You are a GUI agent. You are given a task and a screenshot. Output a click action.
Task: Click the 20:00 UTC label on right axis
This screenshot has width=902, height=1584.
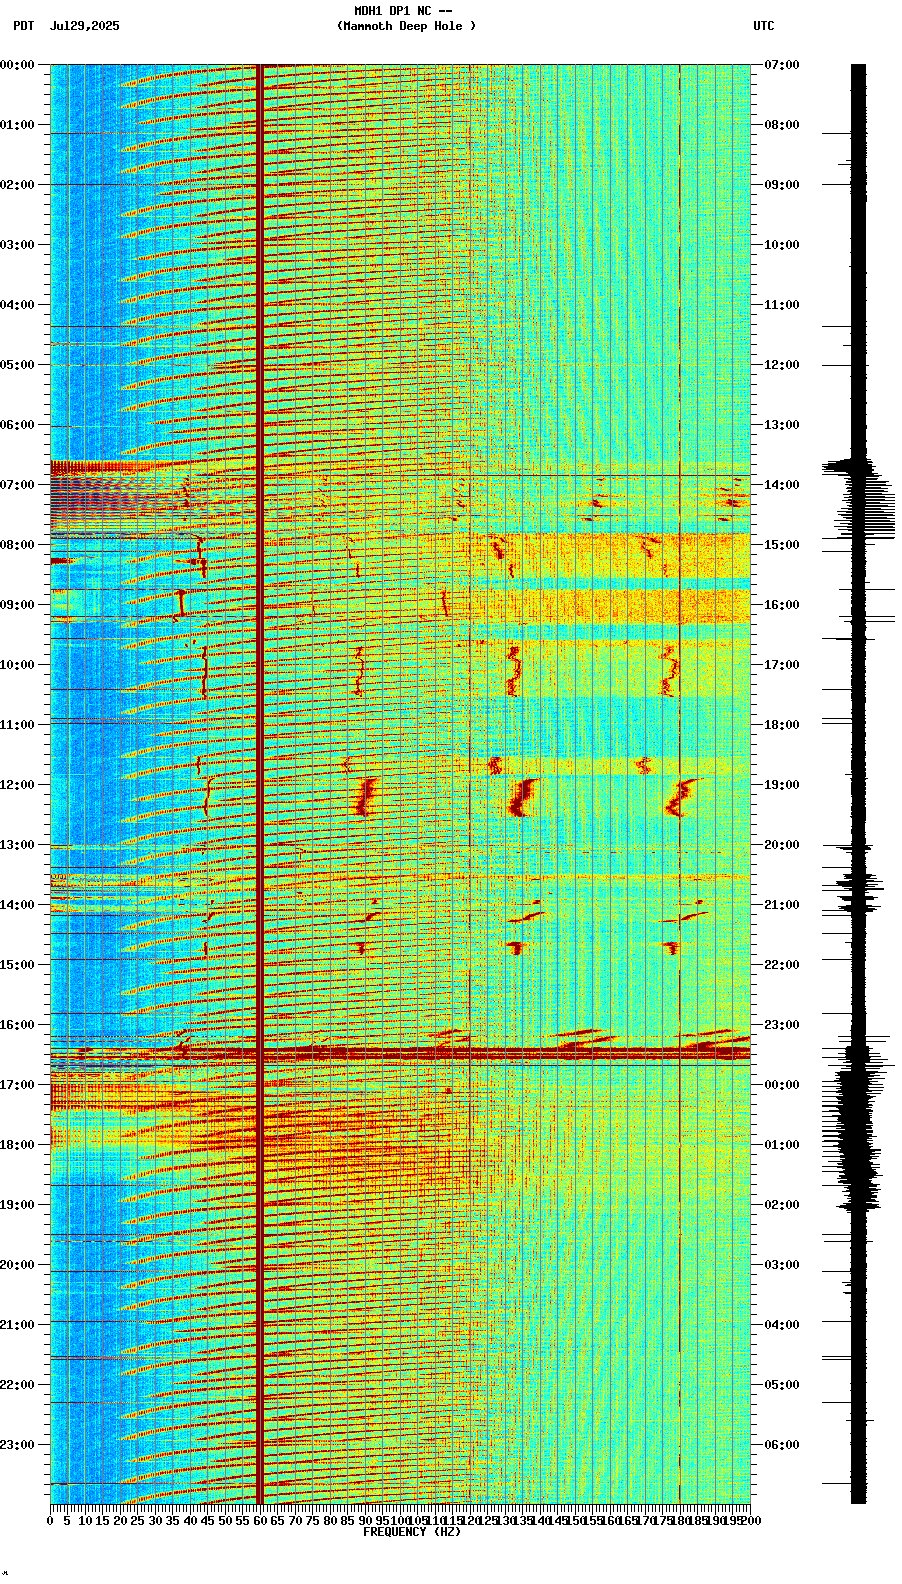click(782, 845)
